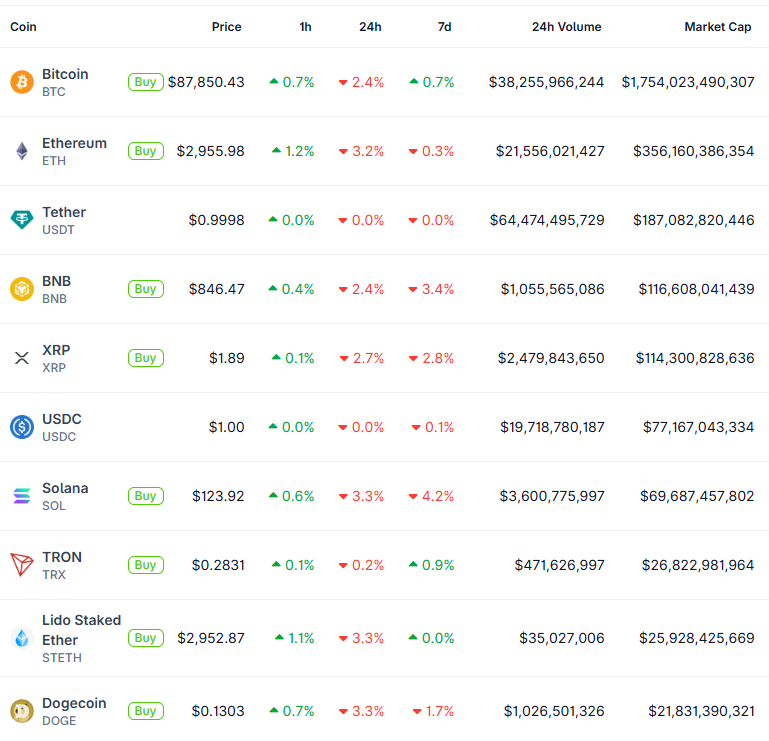Click the Dogecoin icon
The width and height of the screenshot is (769, 741).
pos(21,711)
